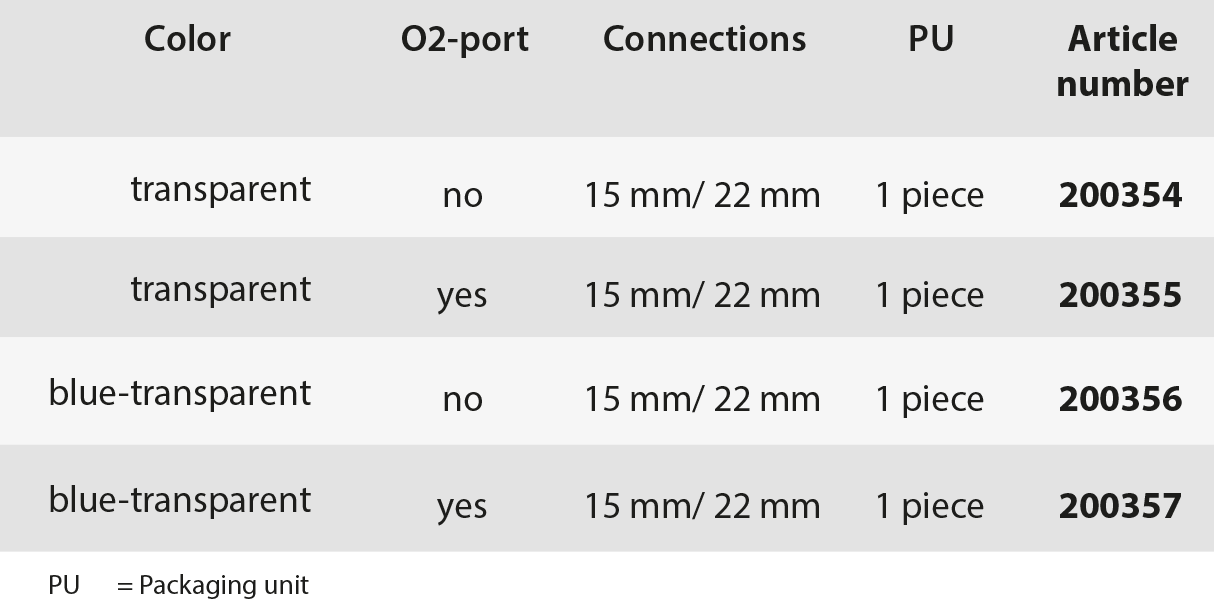Click connections 15 mm/ 22 mm in 200354 row
This screenshot has width=1214, height=606.
702,195
